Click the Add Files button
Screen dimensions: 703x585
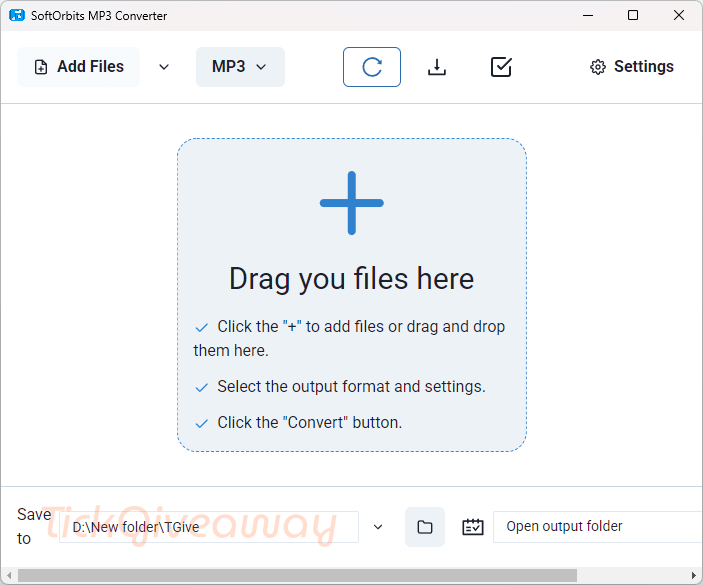tap(78, 67)
